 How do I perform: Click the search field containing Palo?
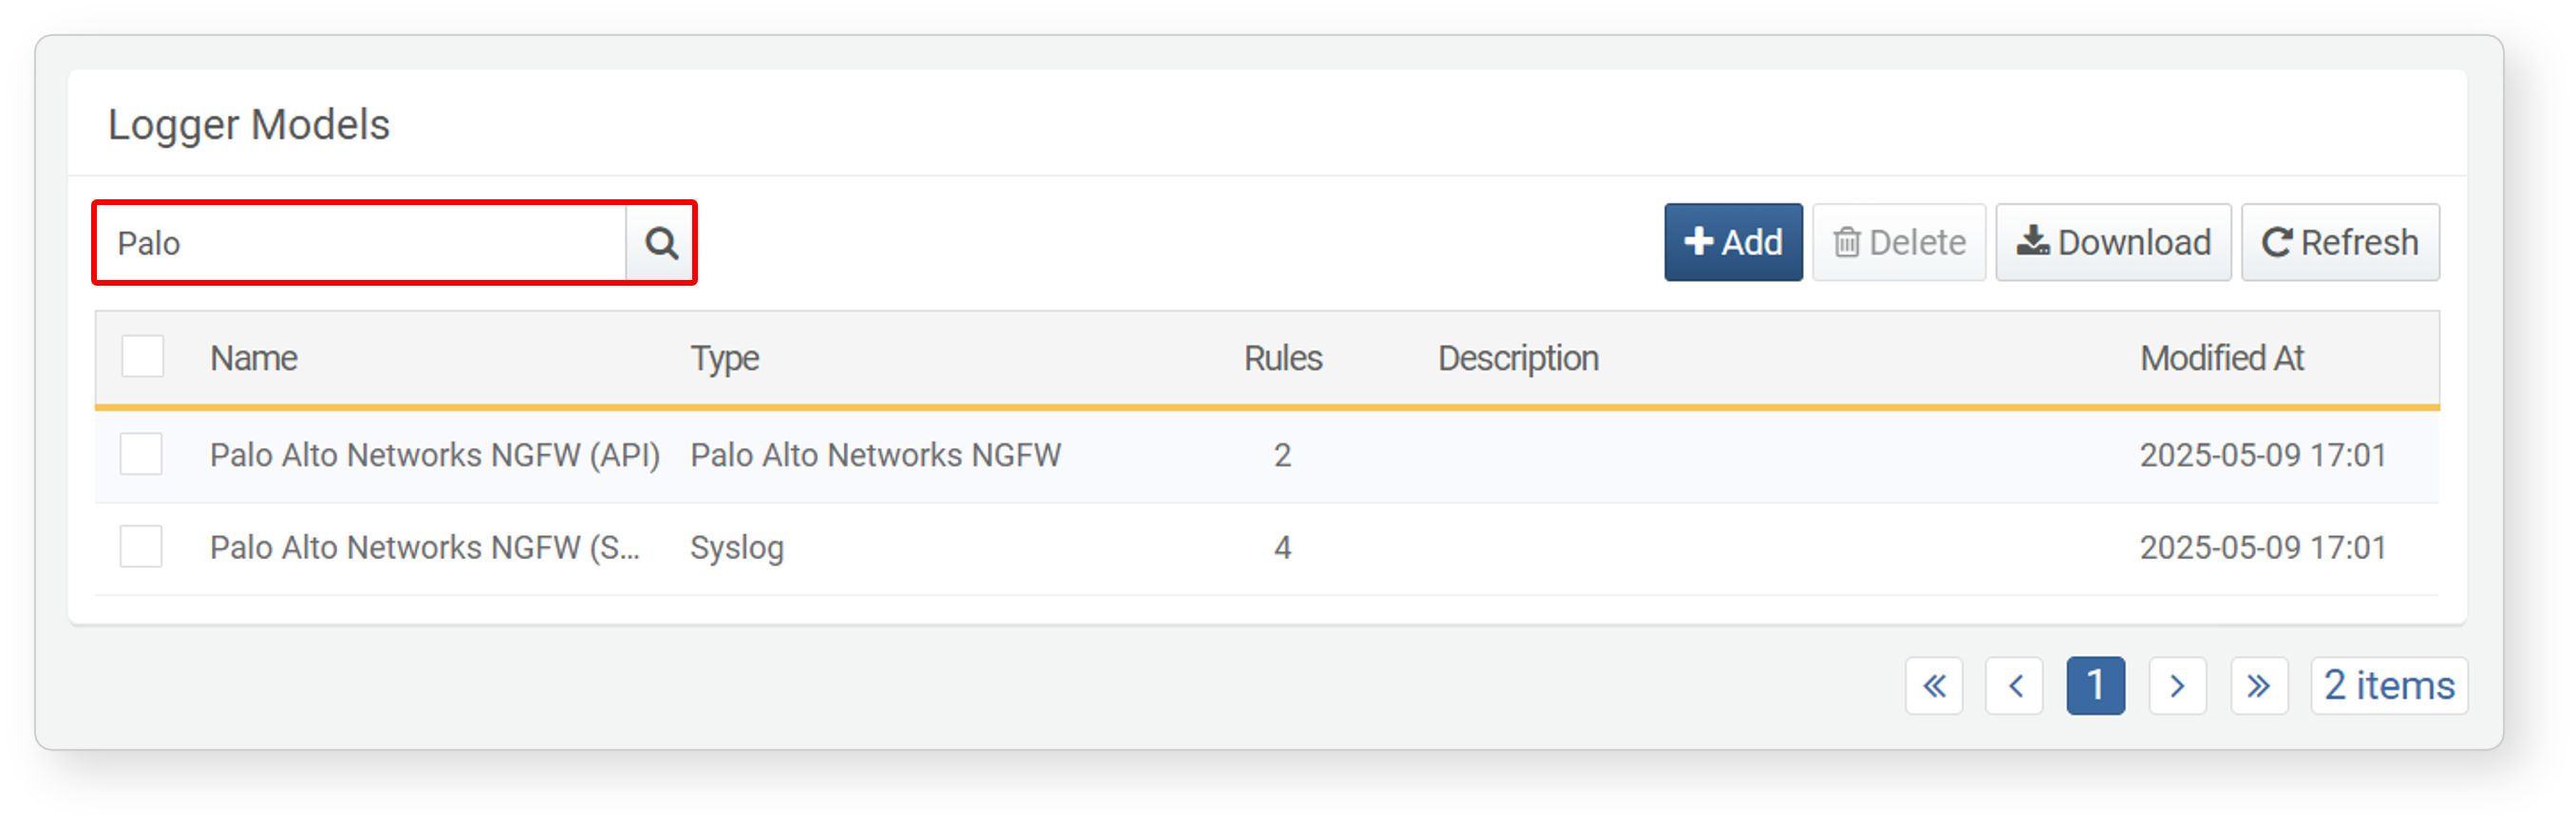(x=362, y=243)
